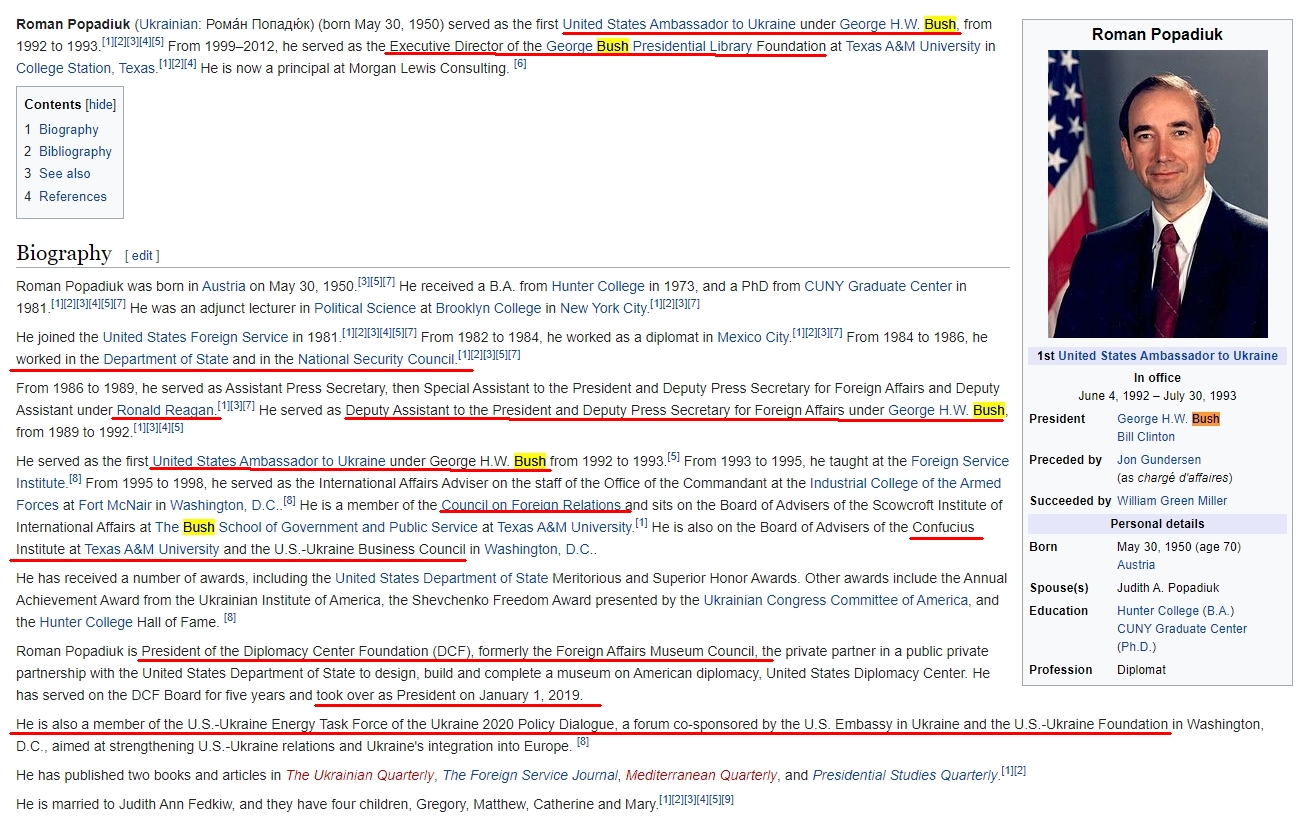
Task: Edit the Biography section
Action: point(142,256)
